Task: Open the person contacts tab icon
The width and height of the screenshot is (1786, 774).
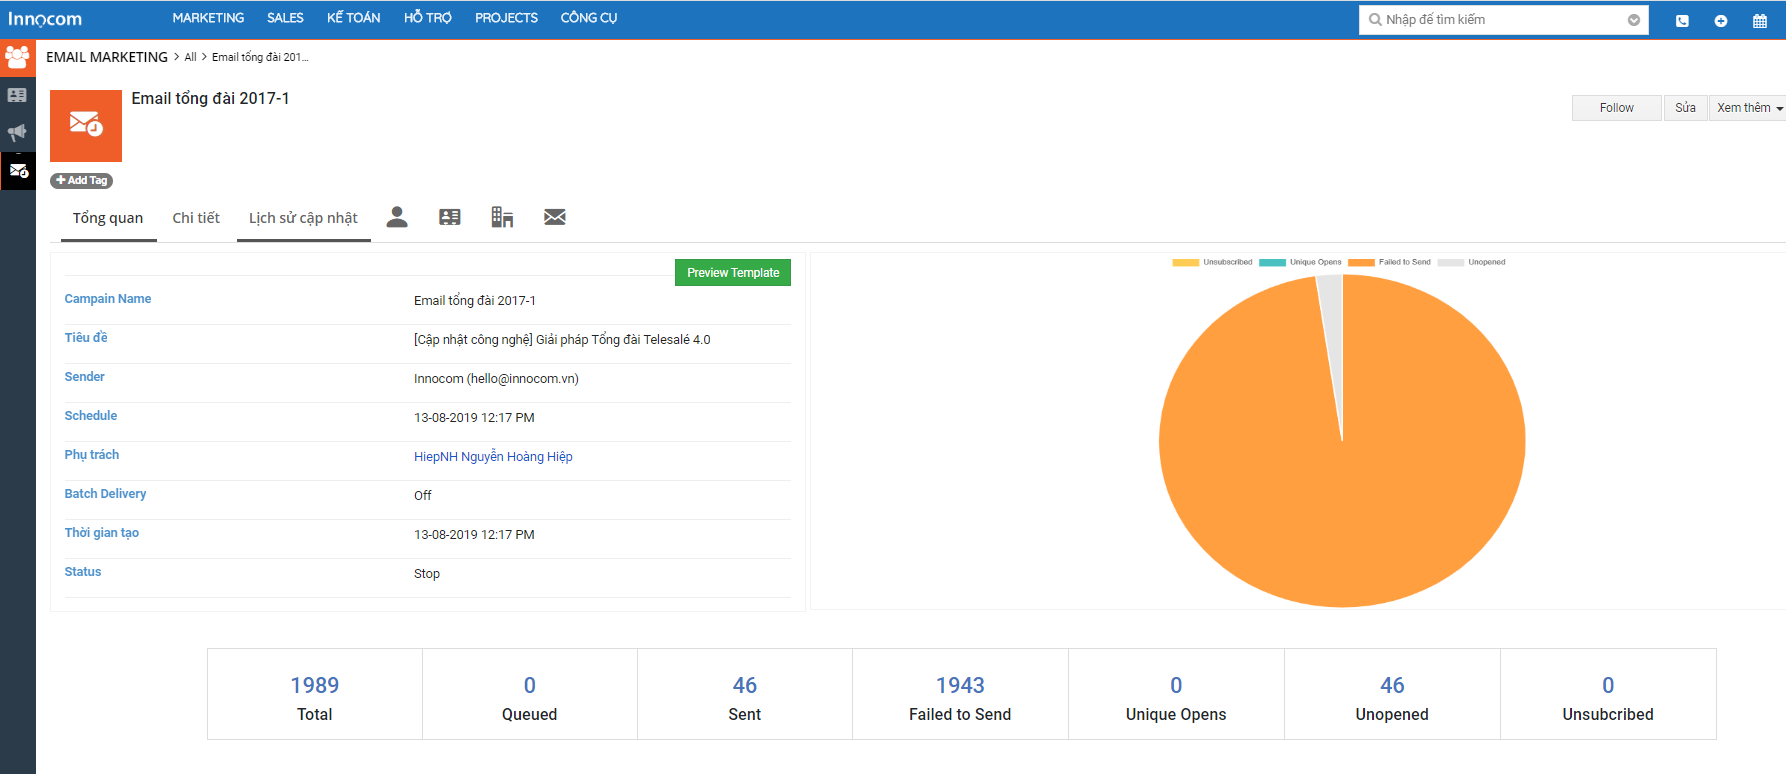Action: click(397, 217)
